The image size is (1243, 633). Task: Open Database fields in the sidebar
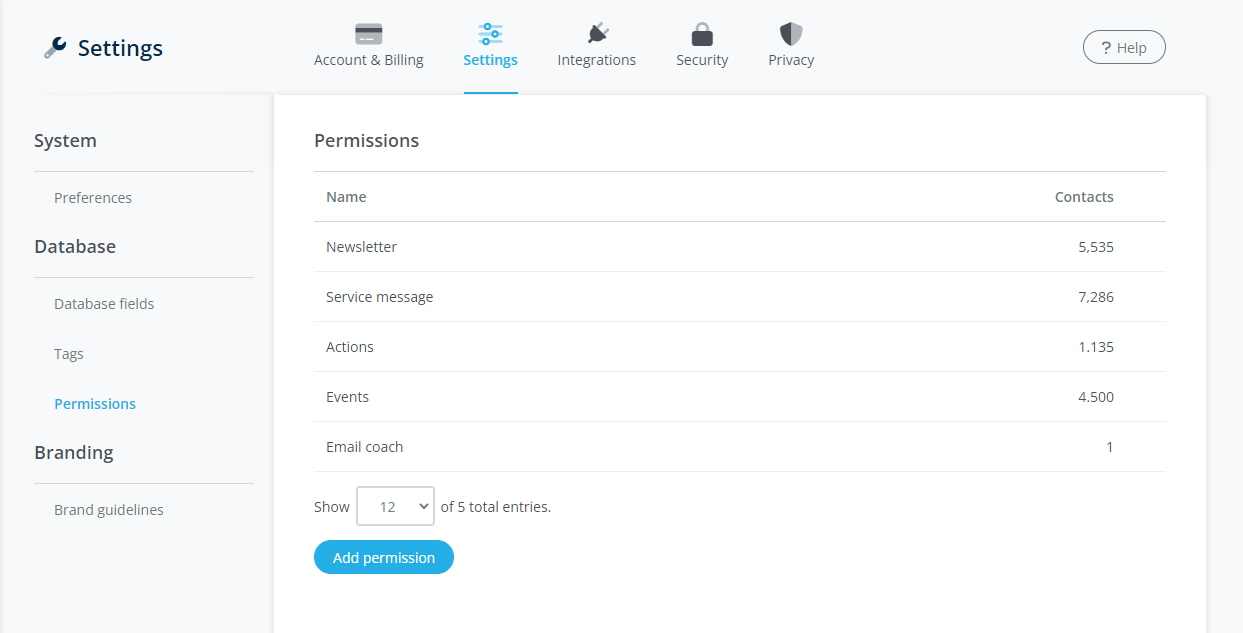click(104, 304)
